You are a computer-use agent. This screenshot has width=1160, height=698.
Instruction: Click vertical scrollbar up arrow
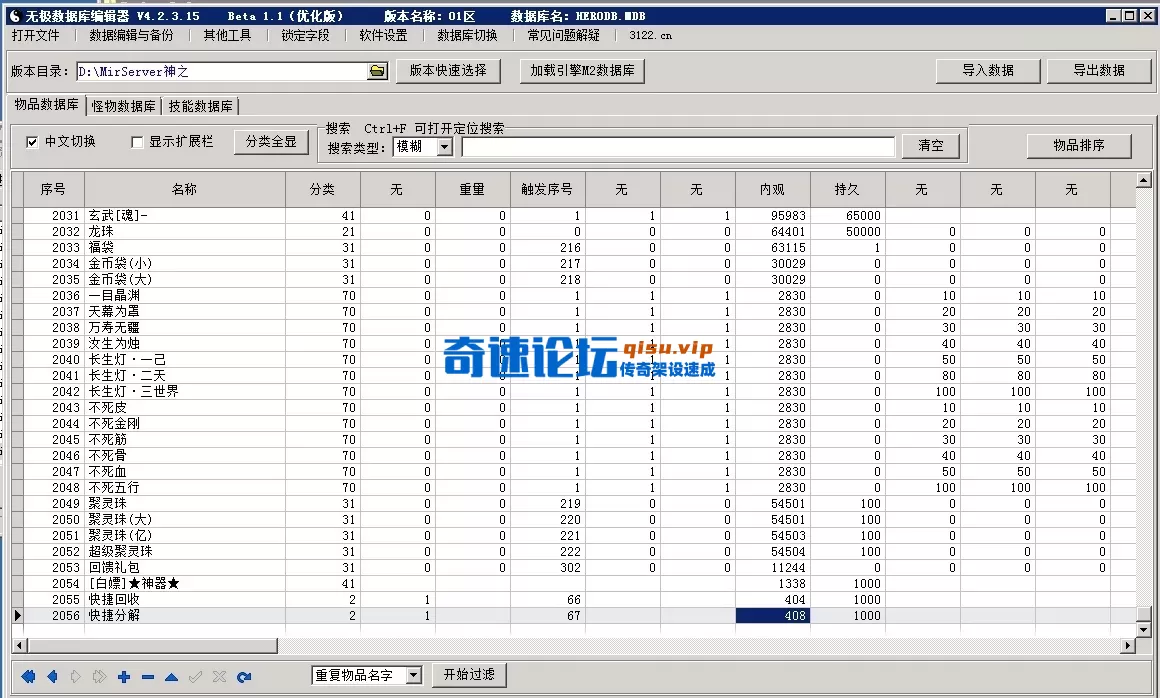pyautogui.click(x=1144, y=180)
